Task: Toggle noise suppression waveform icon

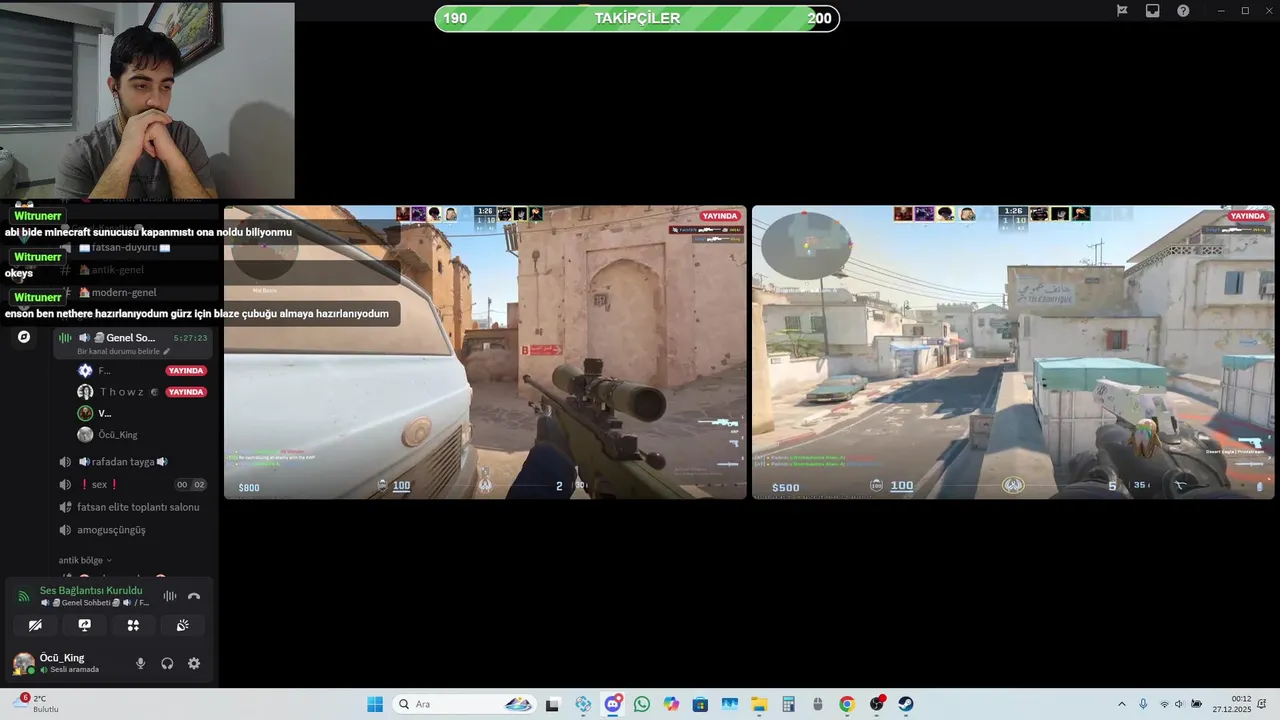Action: [x=170, y=596]
